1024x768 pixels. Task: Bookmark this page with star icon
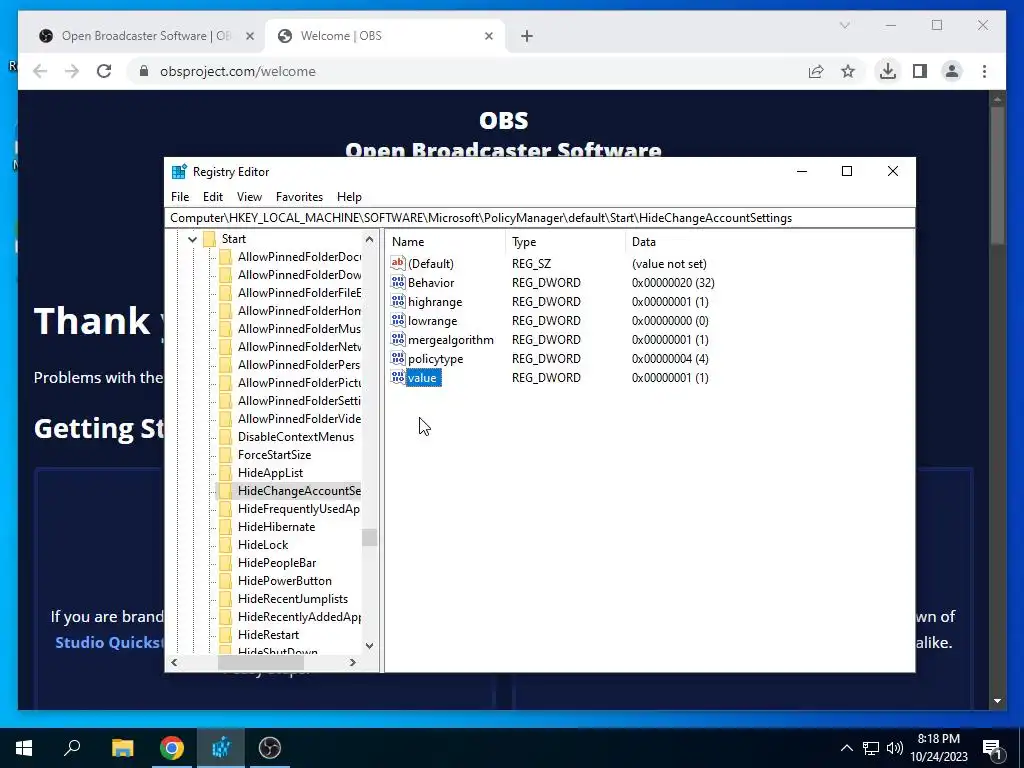pyautogui.click(x=848, y=71)
